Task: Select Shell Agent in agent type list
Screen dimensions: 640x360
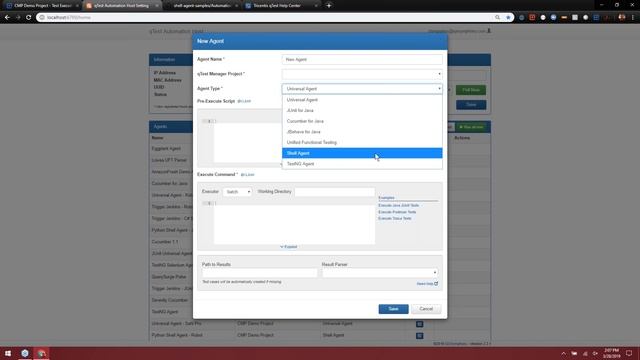Action: 362,153
